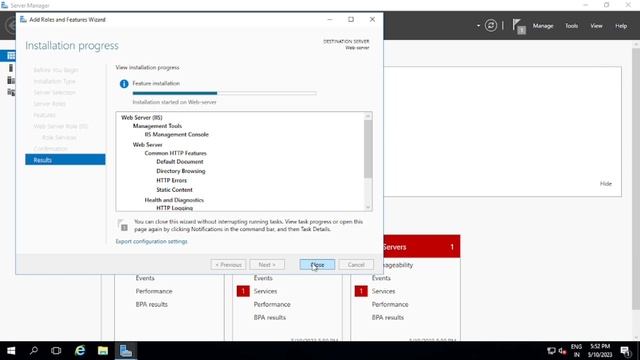Select 'Management Tools' in the feature list
Image resolution: width=640 pixels, height=360 pixels.
point(157,126)
